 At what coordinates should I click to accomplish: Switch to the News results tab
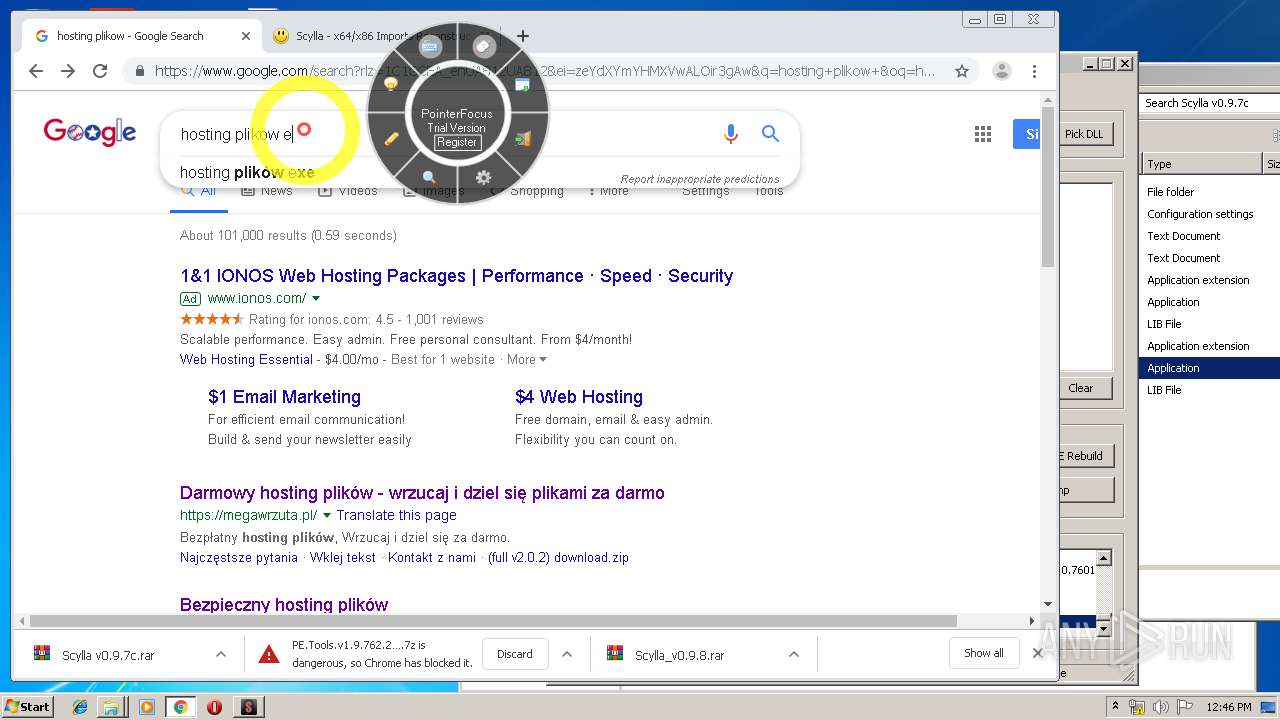[267, 191]
